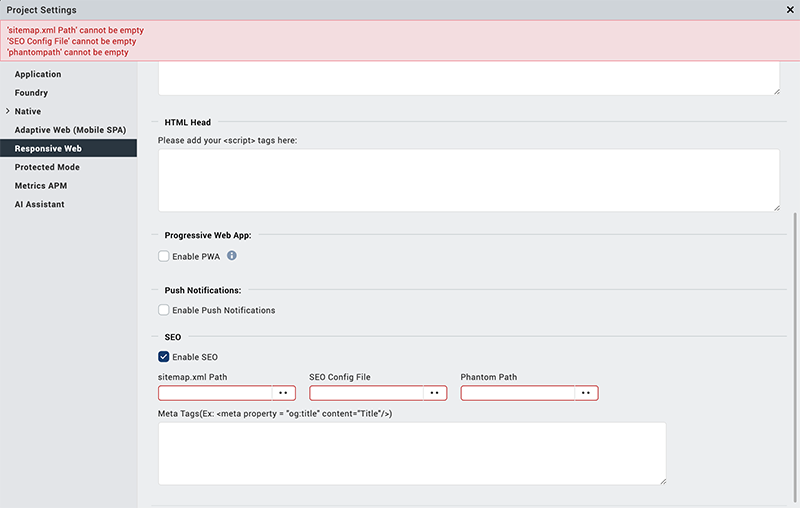Close the Project Settings dialog
This screenshot has width=800, height=508.
tap(790, 10)
